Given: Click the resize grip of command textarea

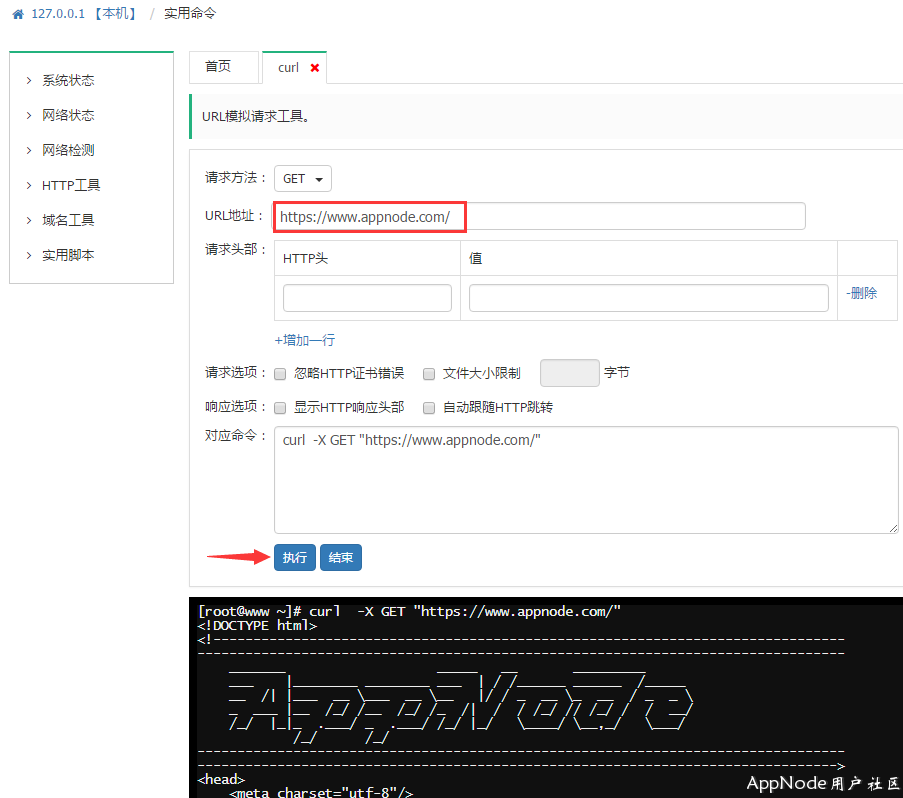Looking at the screenshot, I should (893, 529).
